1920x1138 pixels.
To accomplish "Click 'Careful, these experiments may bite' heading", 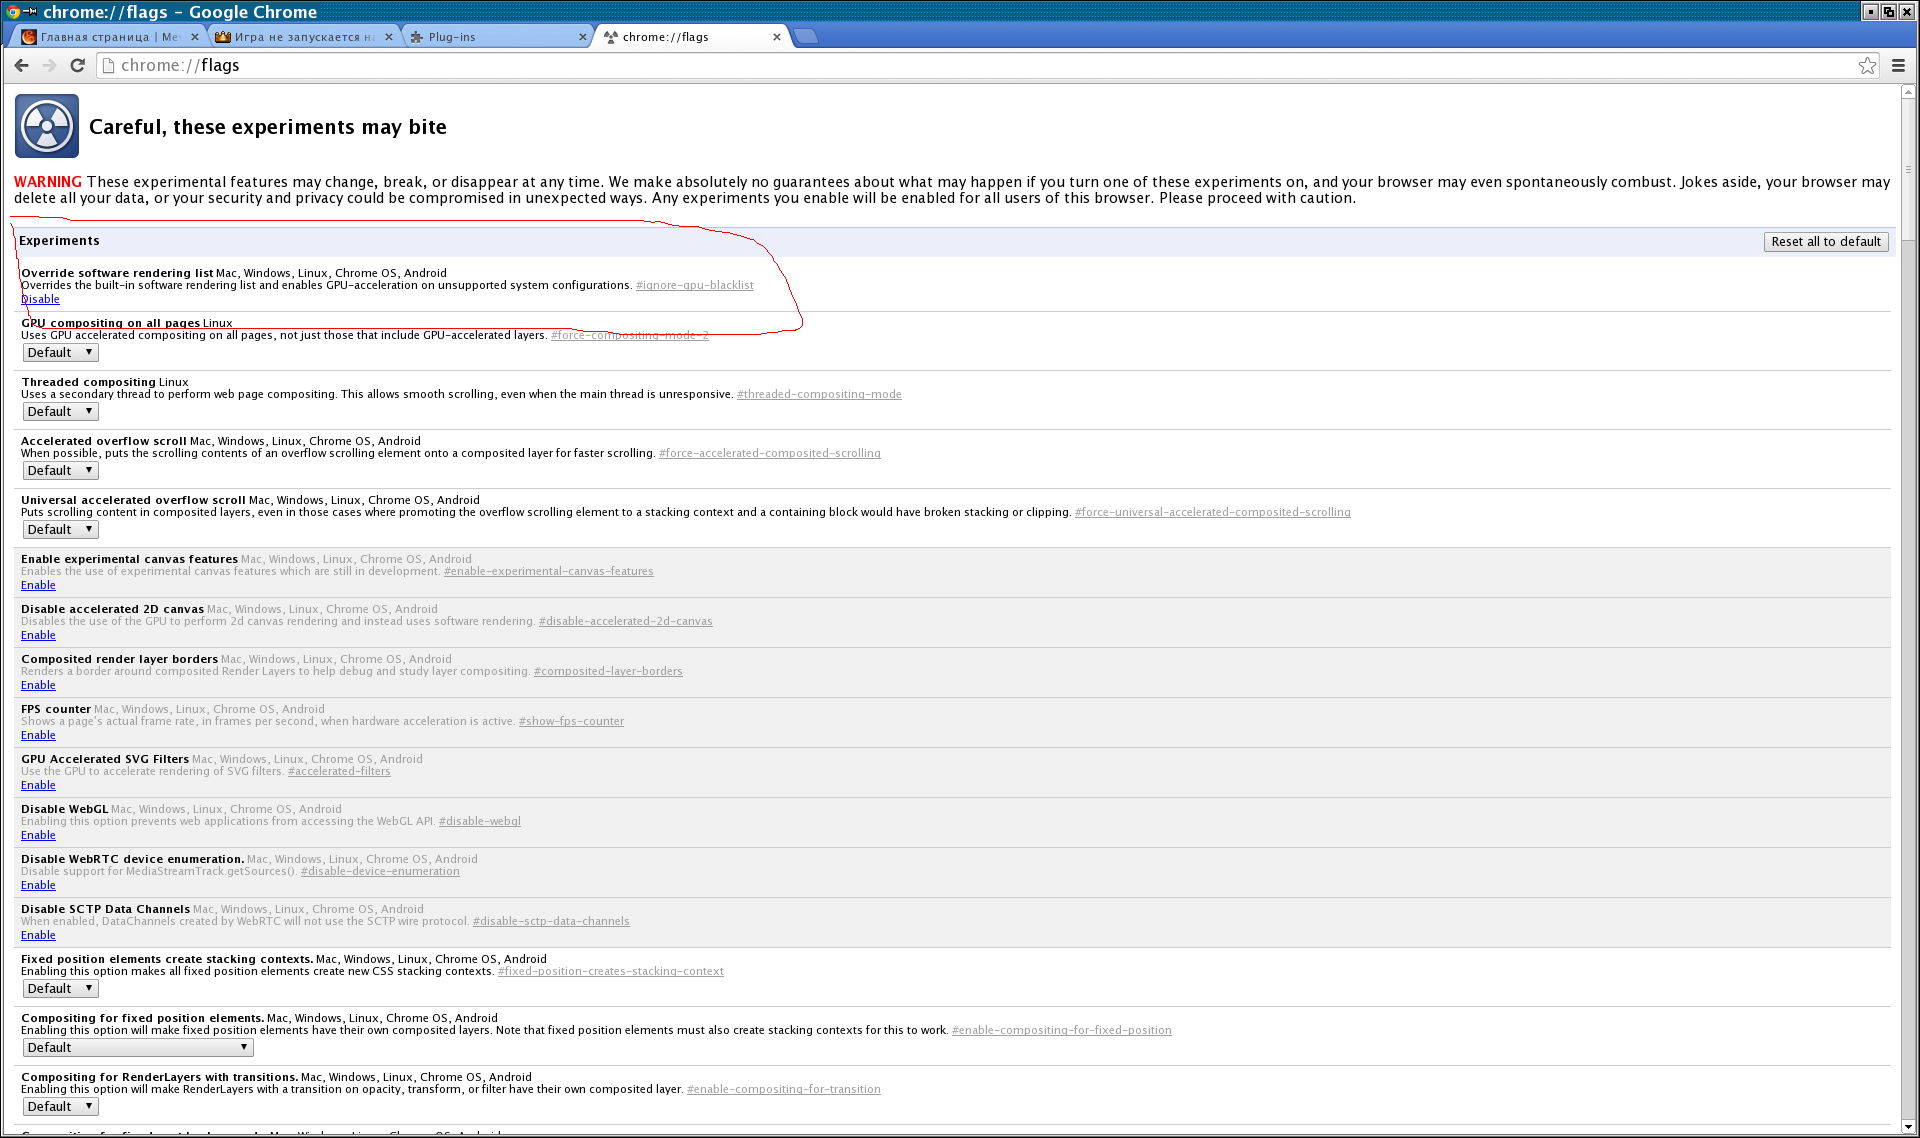I will (268, 127).
